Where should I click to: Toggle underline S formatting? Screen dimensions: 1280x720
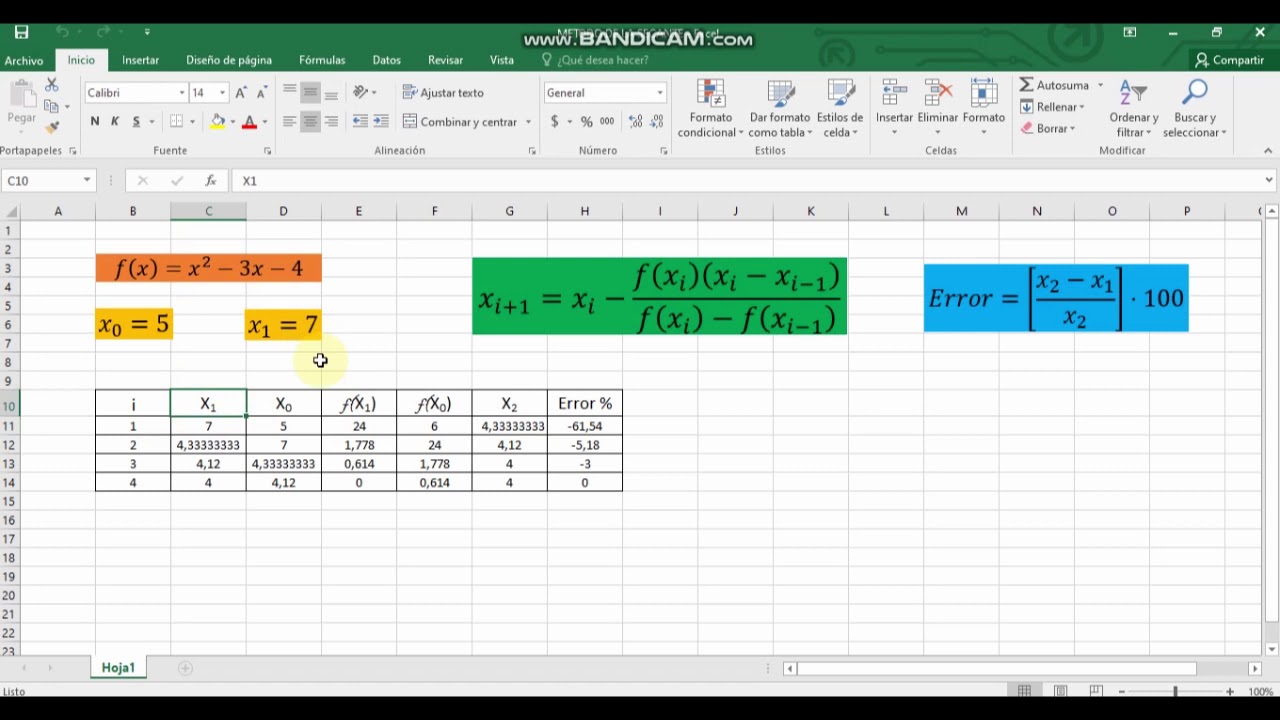136,122
